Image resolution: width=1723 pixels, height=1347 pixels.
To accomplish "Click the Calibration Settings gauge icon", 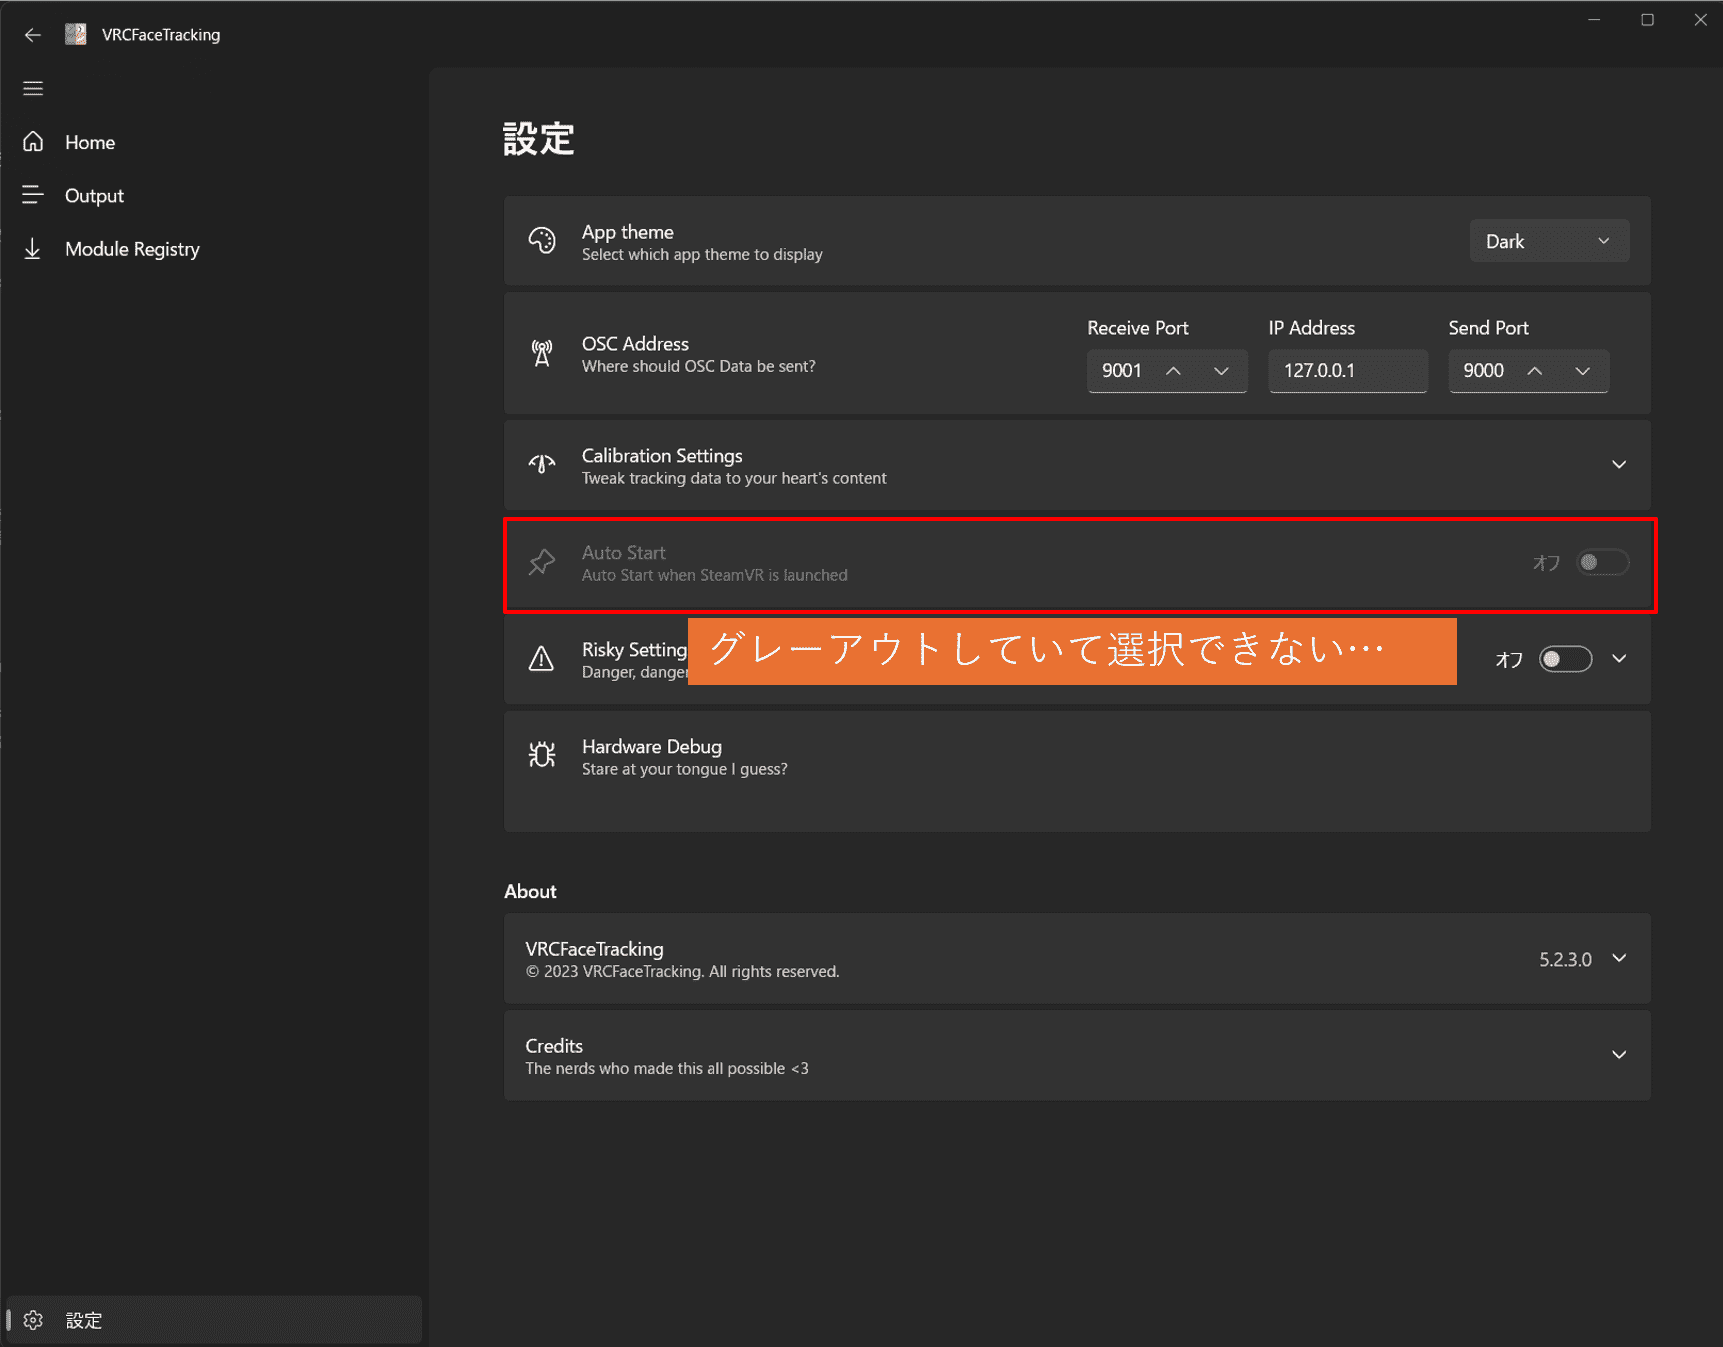I will tap(542, 465).
